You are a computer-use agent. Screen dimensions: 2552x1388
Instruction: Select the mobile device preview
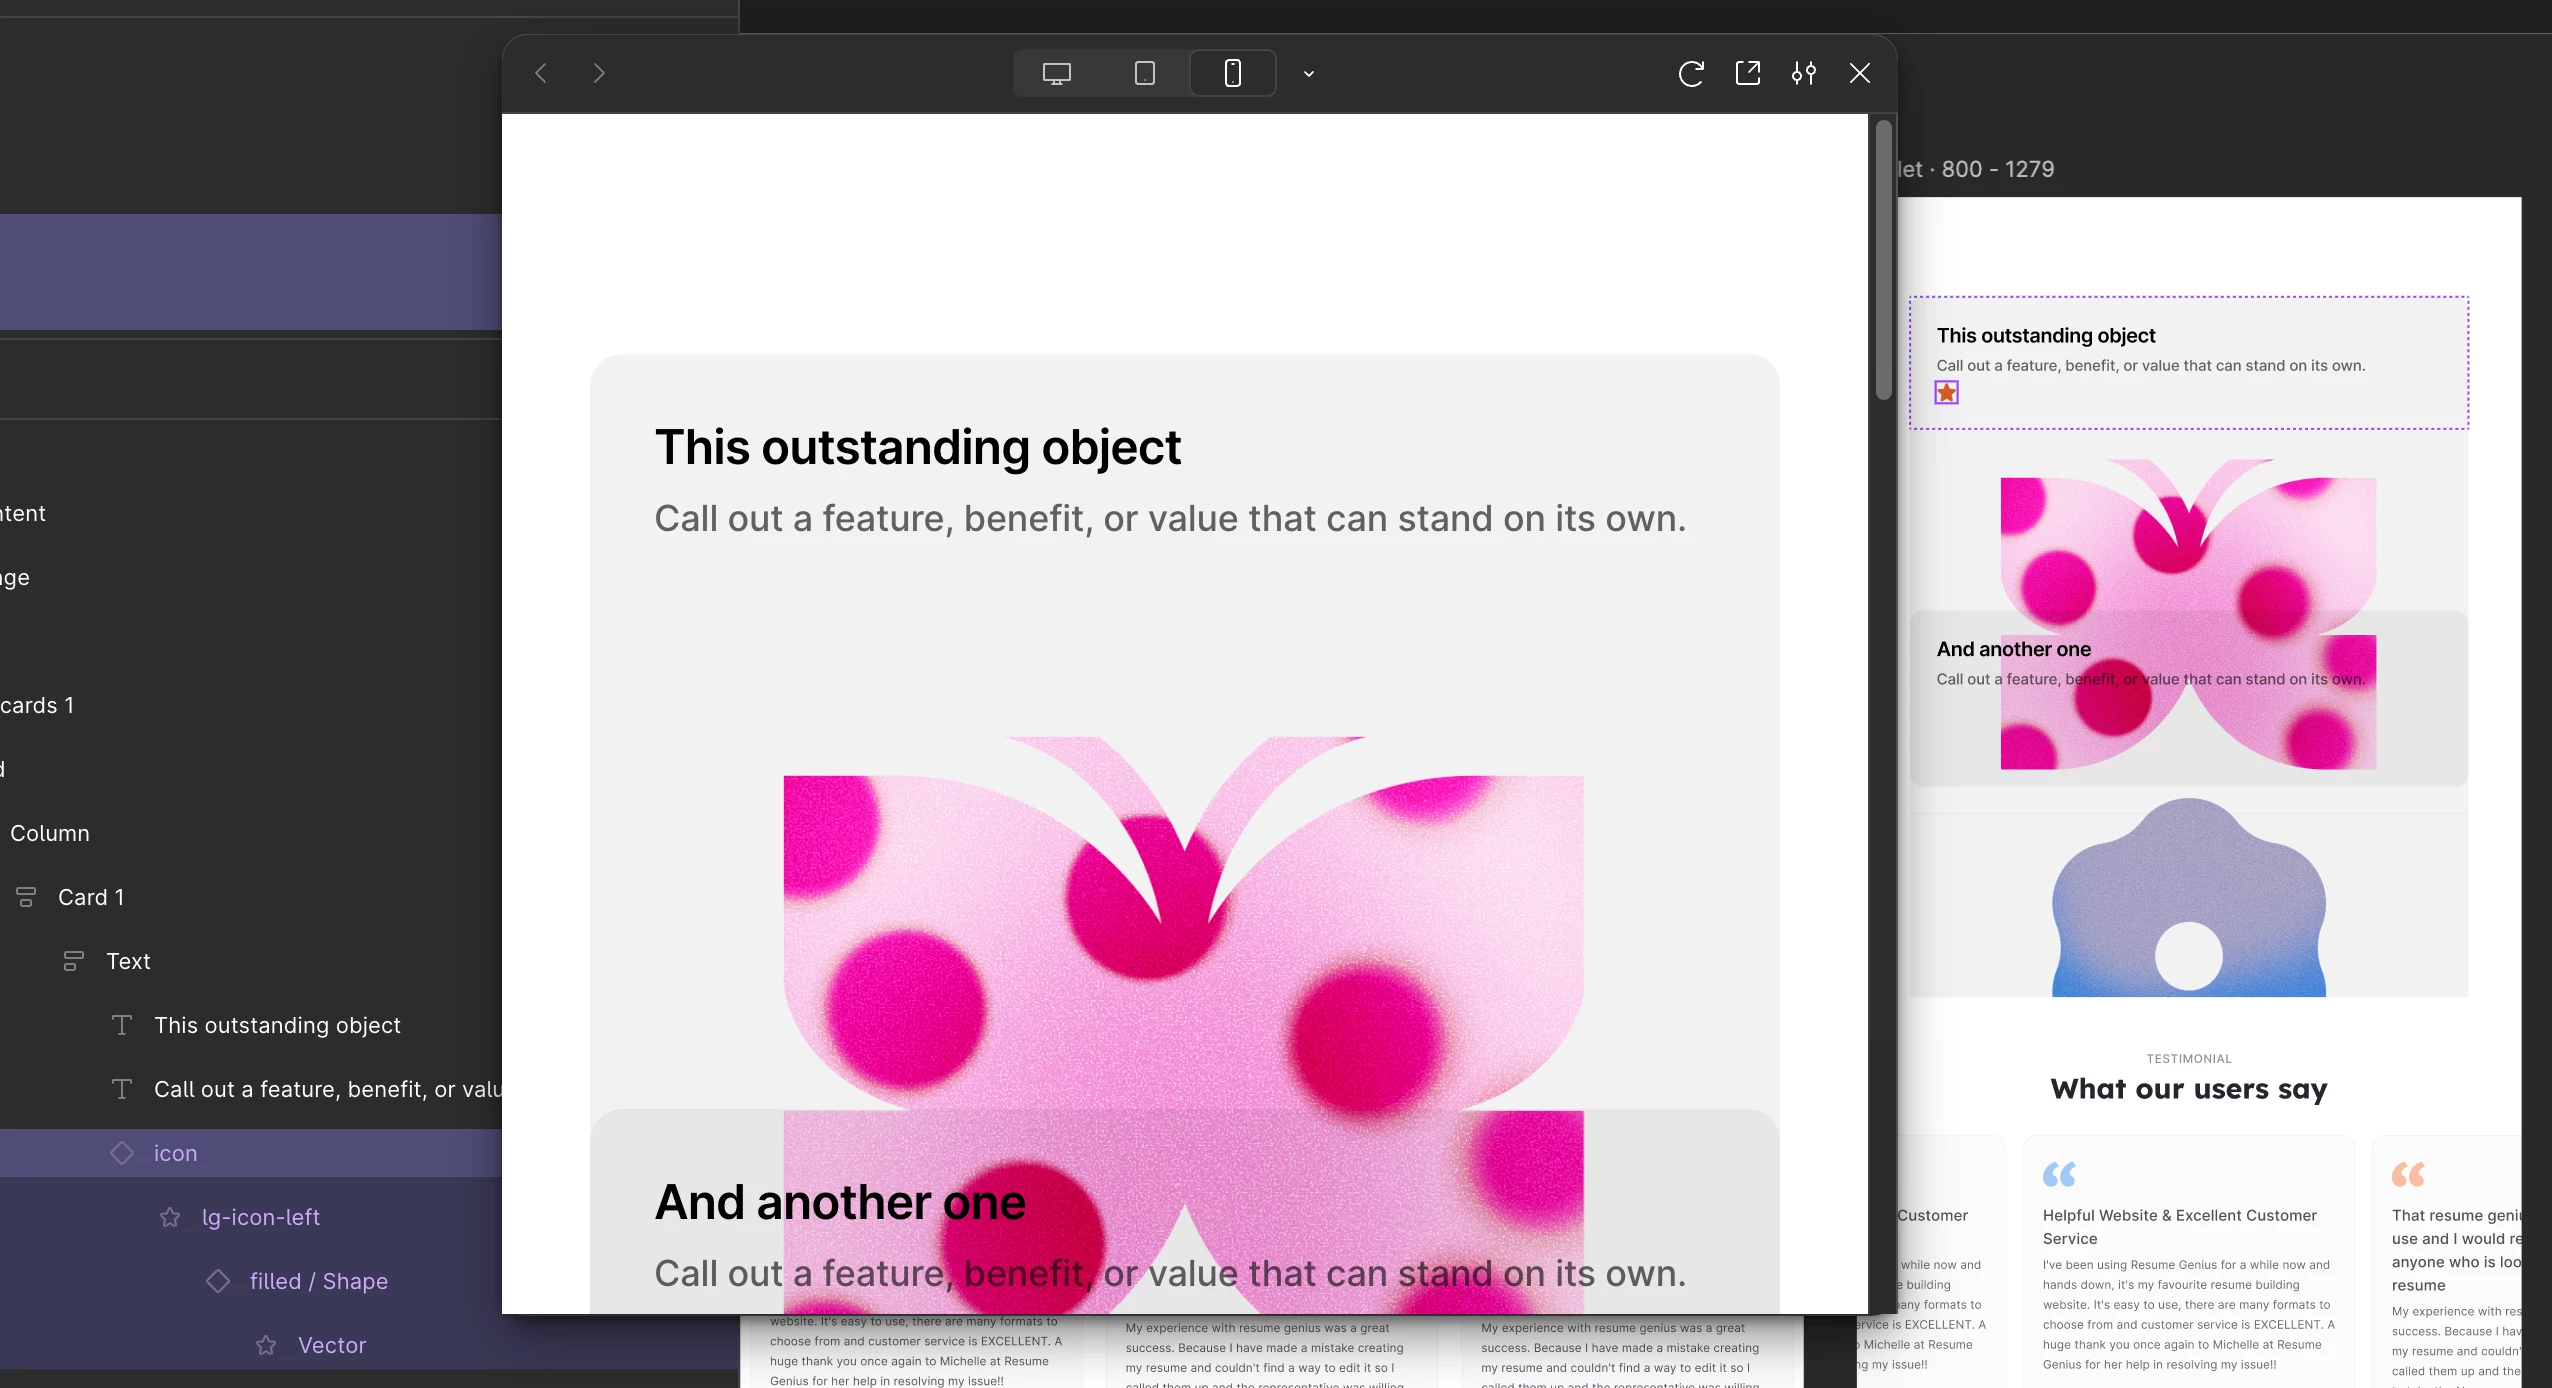1233,73
